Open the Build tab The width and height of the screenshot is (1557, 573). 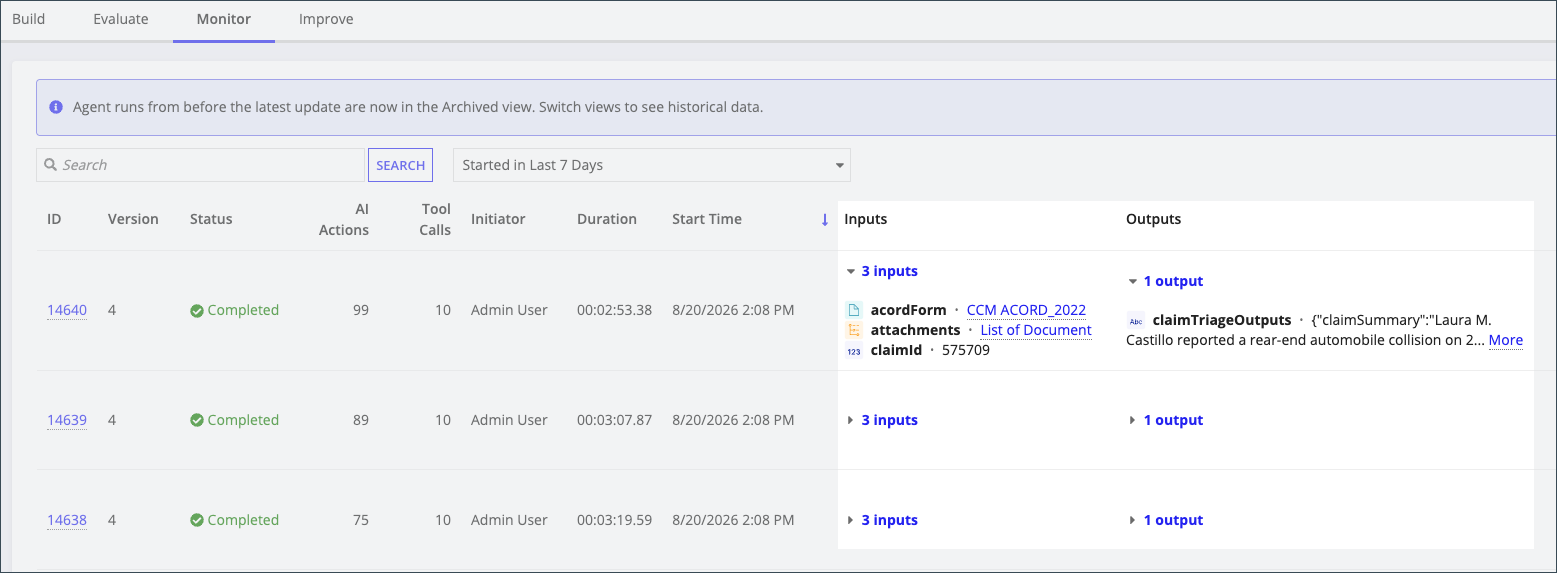28,19
